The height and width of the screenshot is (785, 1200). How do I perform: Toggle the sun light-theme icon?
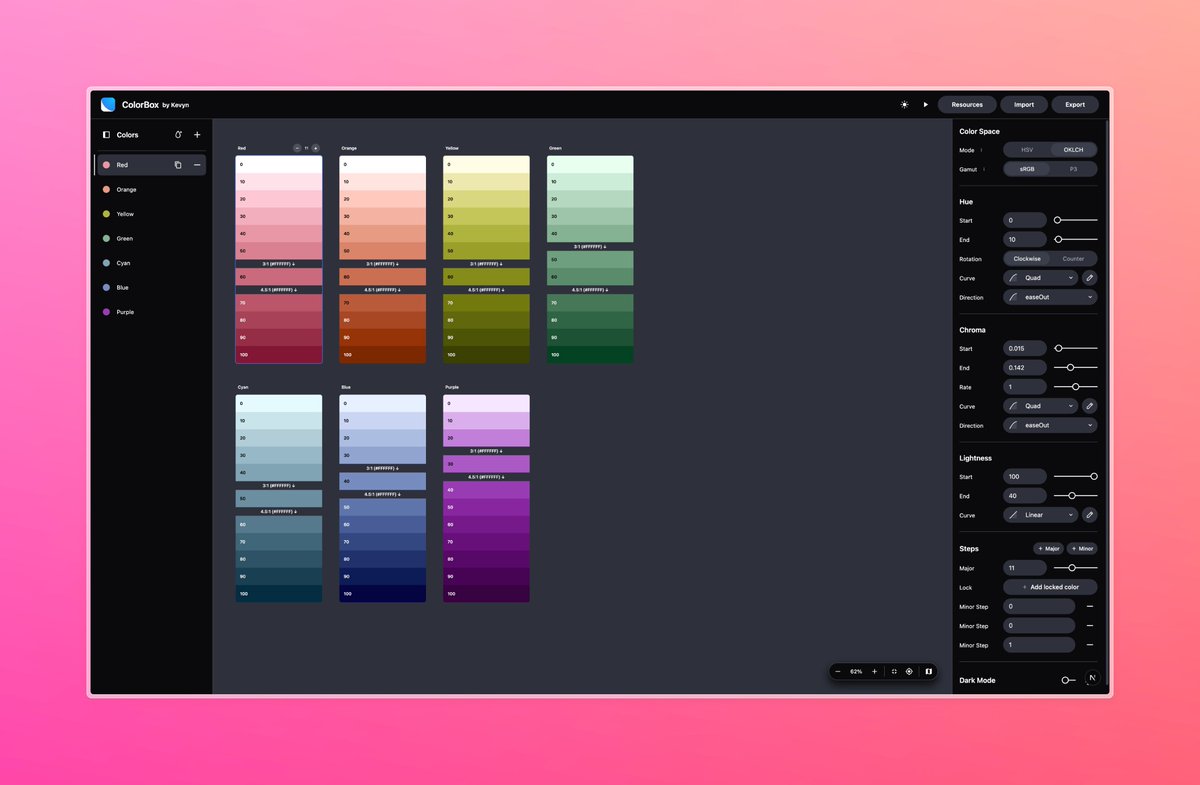click(x=904, y=104)
